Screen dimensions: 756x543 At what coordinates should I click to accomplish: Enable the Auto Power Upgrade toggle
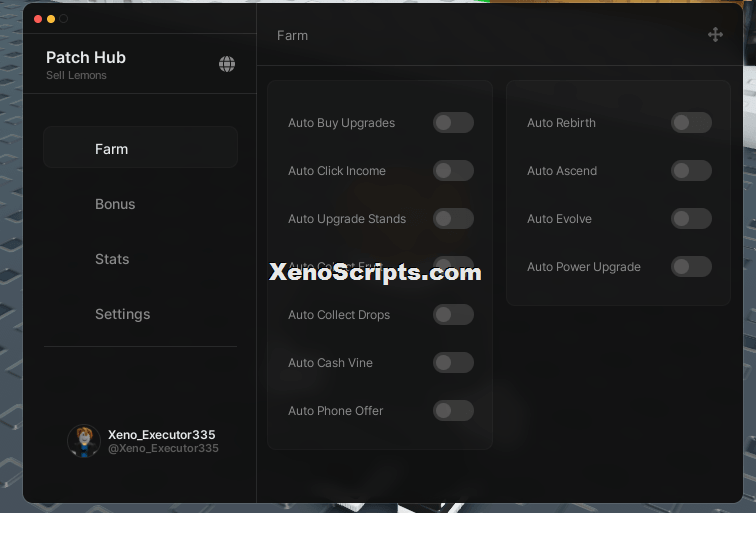click(x=691, y=266)
